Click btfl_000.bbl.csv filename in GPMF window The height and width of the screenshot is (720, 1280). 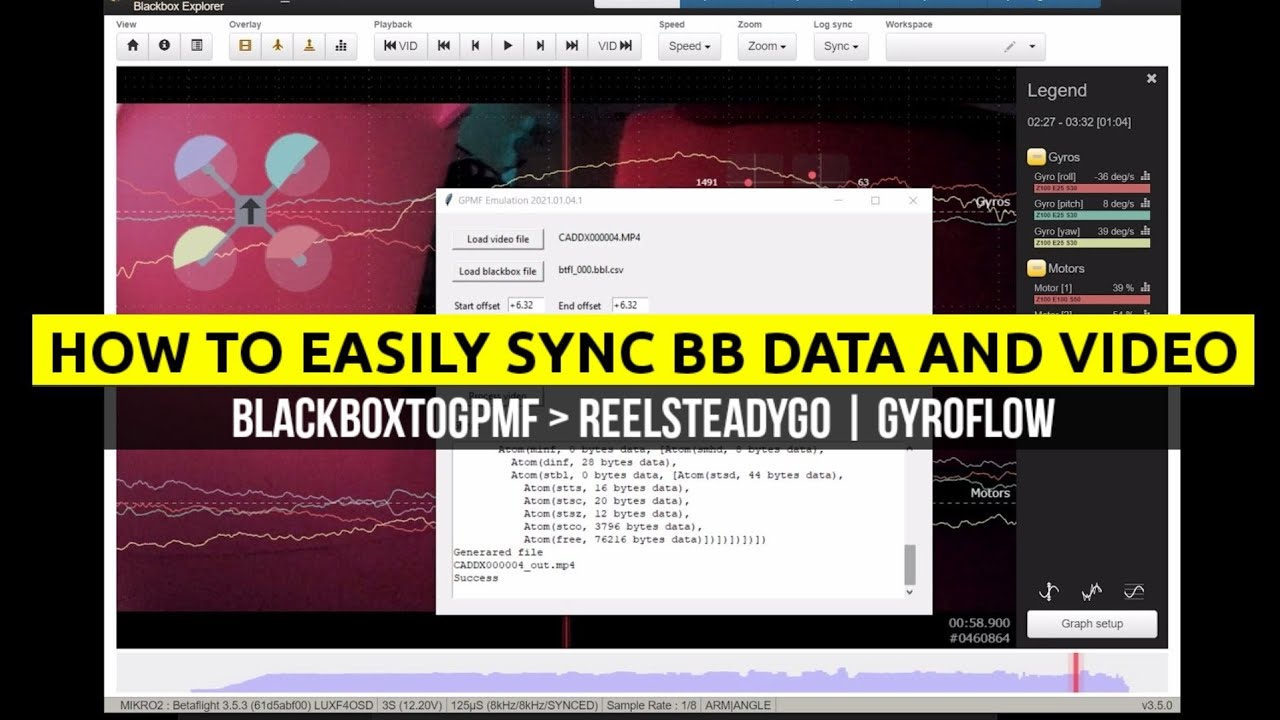591,270
